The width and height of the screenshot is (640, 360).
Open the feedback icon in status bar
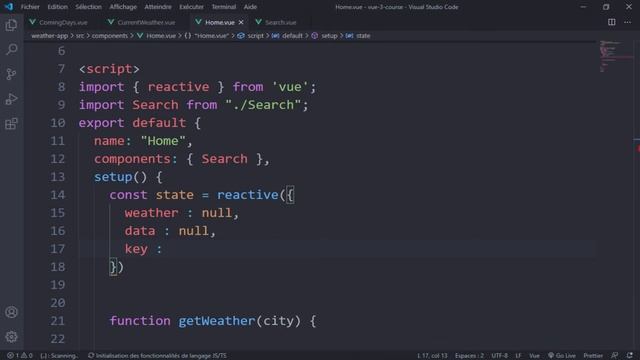[x=614, y=356]
